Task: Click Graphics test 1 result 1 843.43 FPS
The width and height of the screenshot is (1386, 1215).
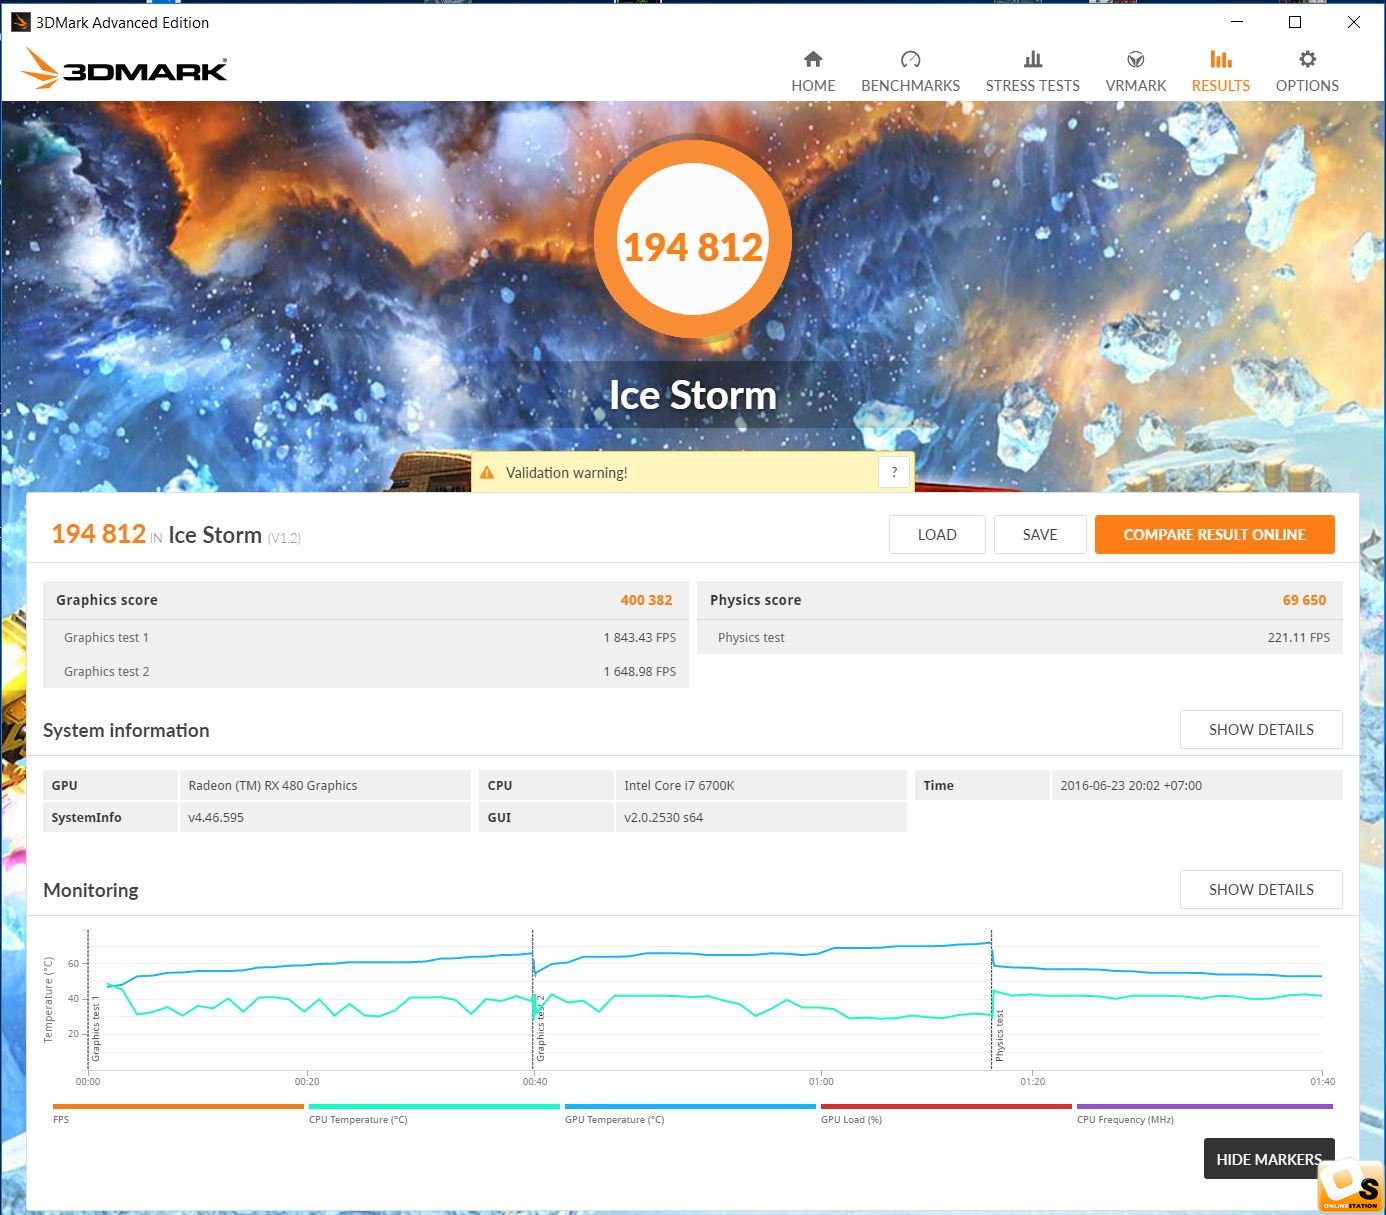Action: pyautogui.click(x=639, y=637)
